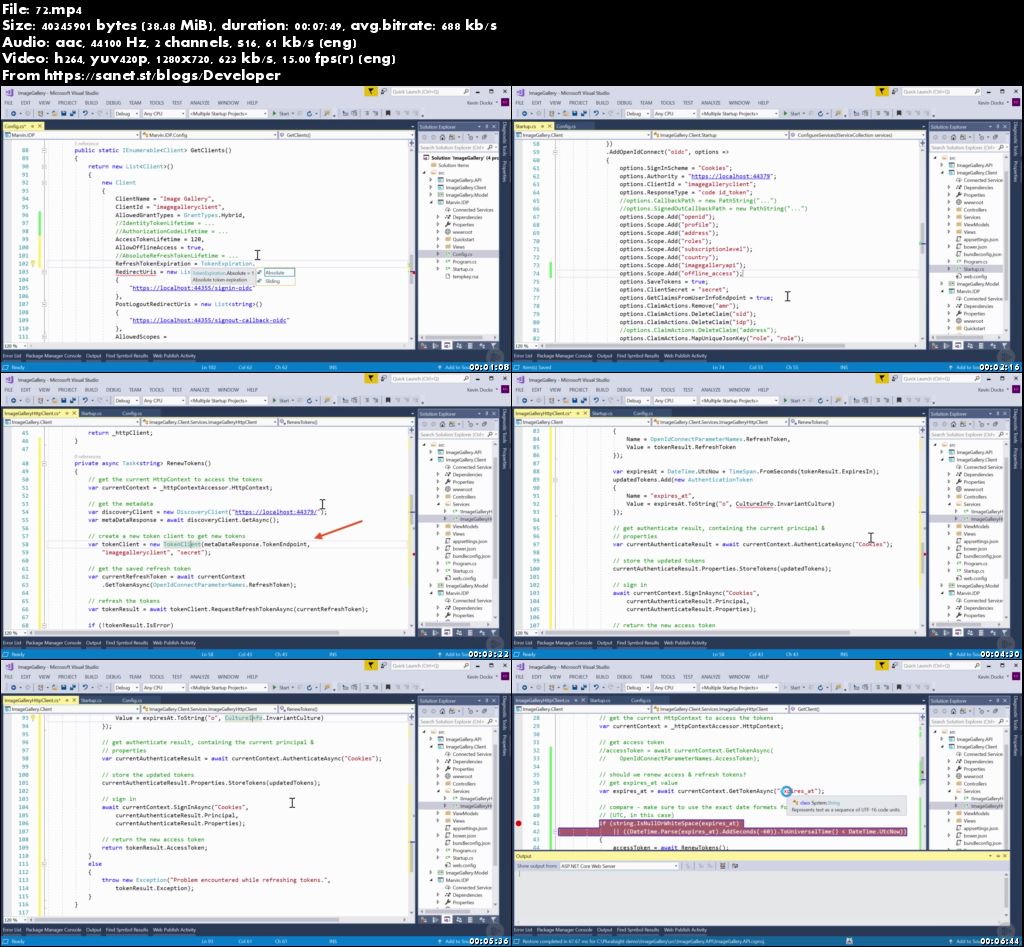
Task: In the 00:01:08 frame, choose Sliding in the IntelliSense list
Action: (273, 281)
